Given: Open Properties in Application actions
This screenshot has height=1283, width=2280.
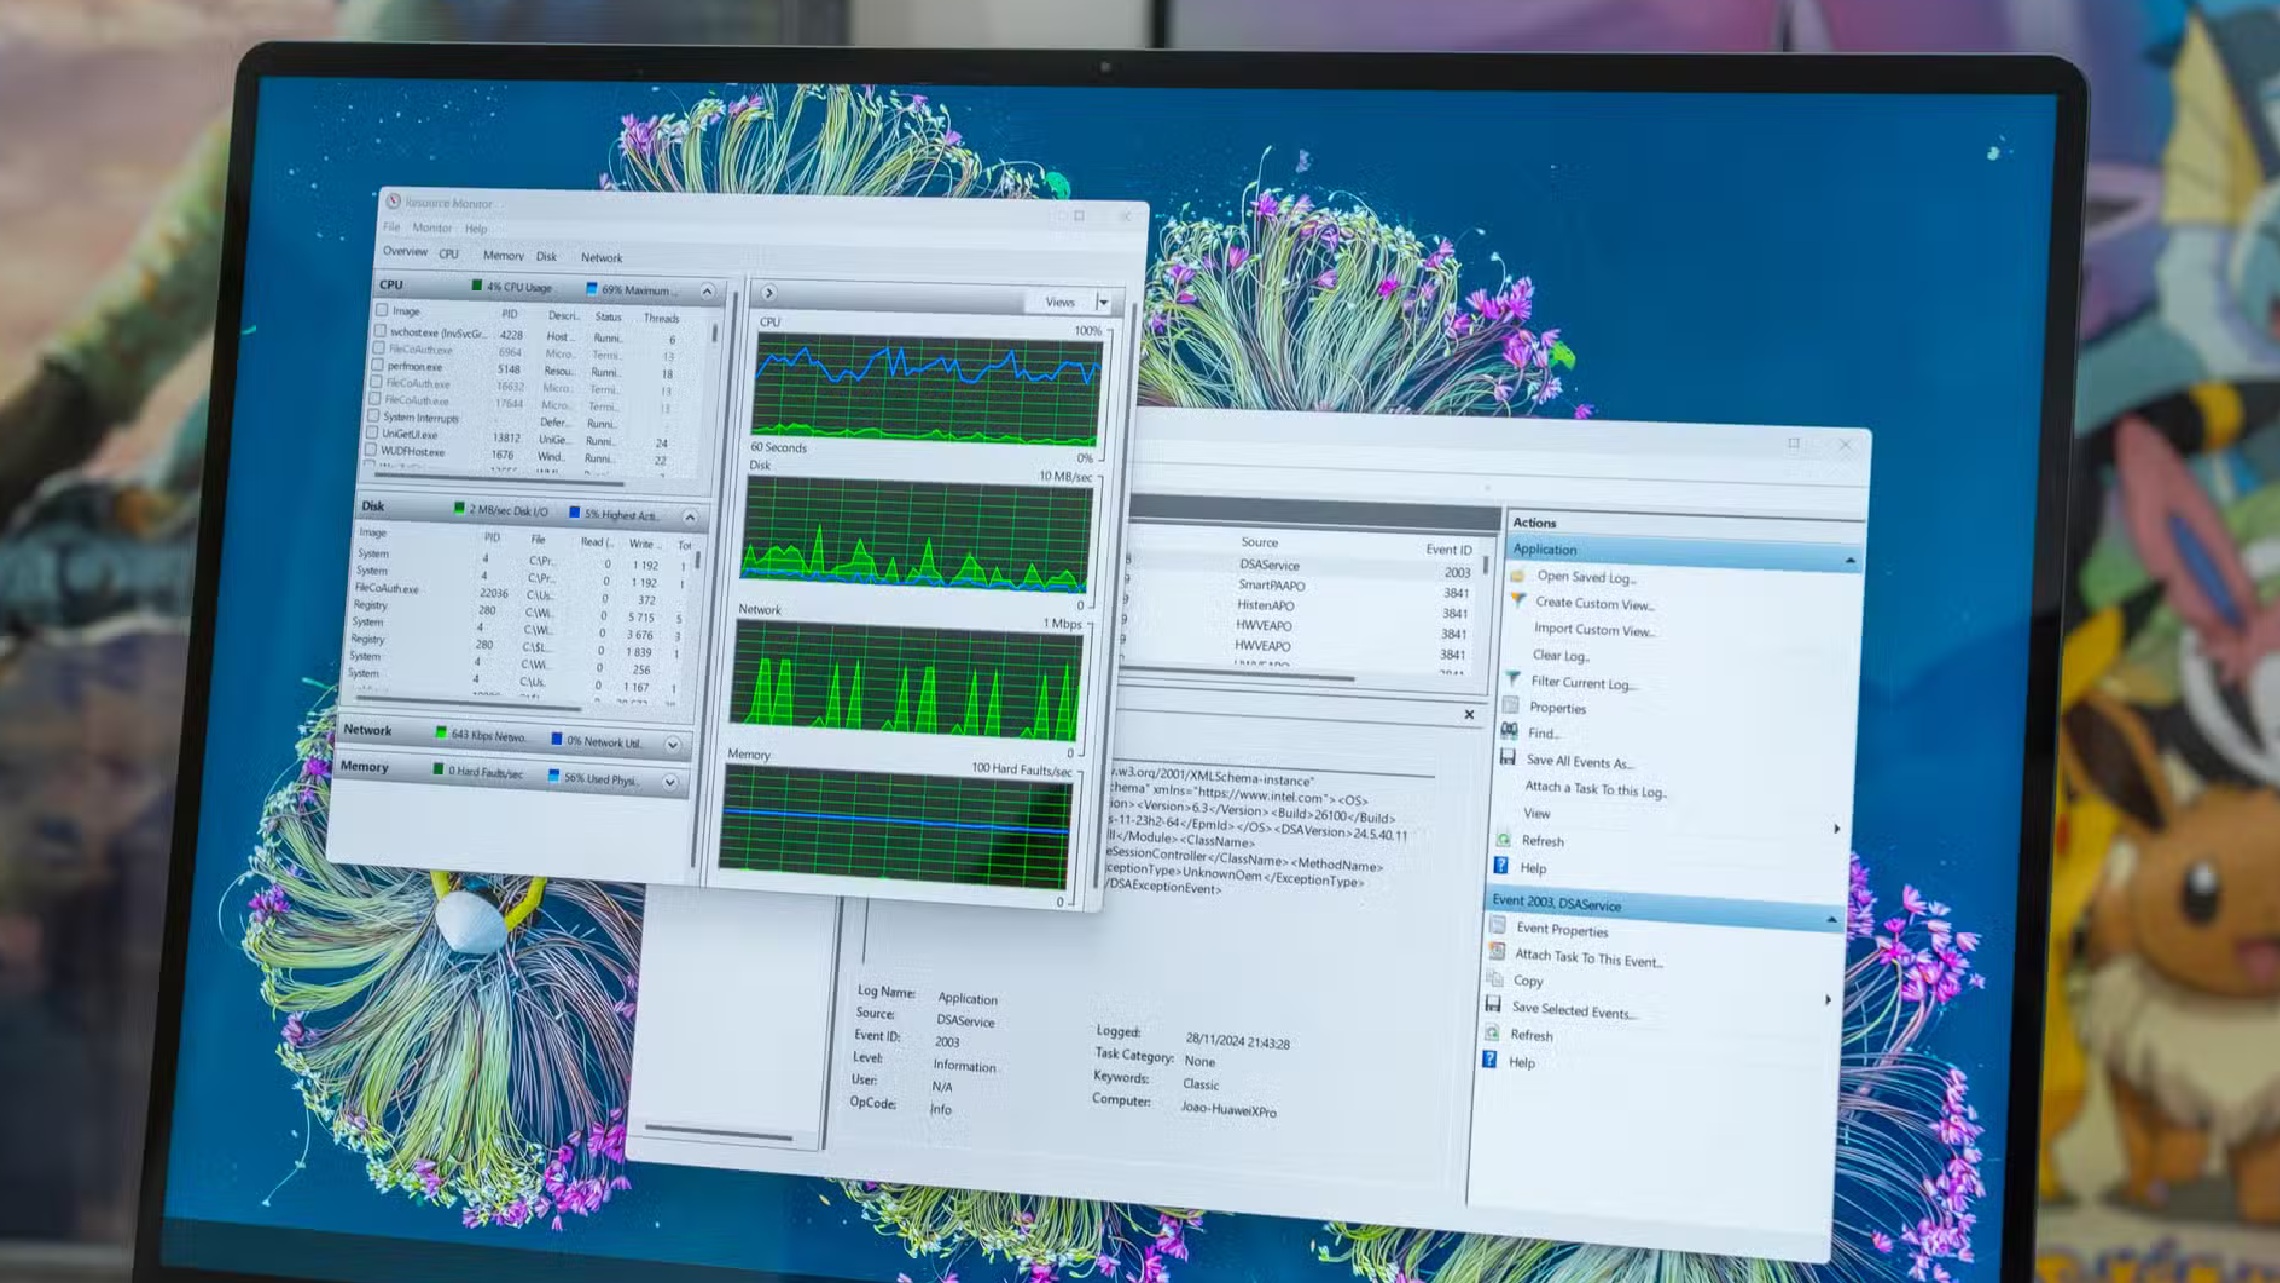Looking at the screenshot, I should 1557,708.
